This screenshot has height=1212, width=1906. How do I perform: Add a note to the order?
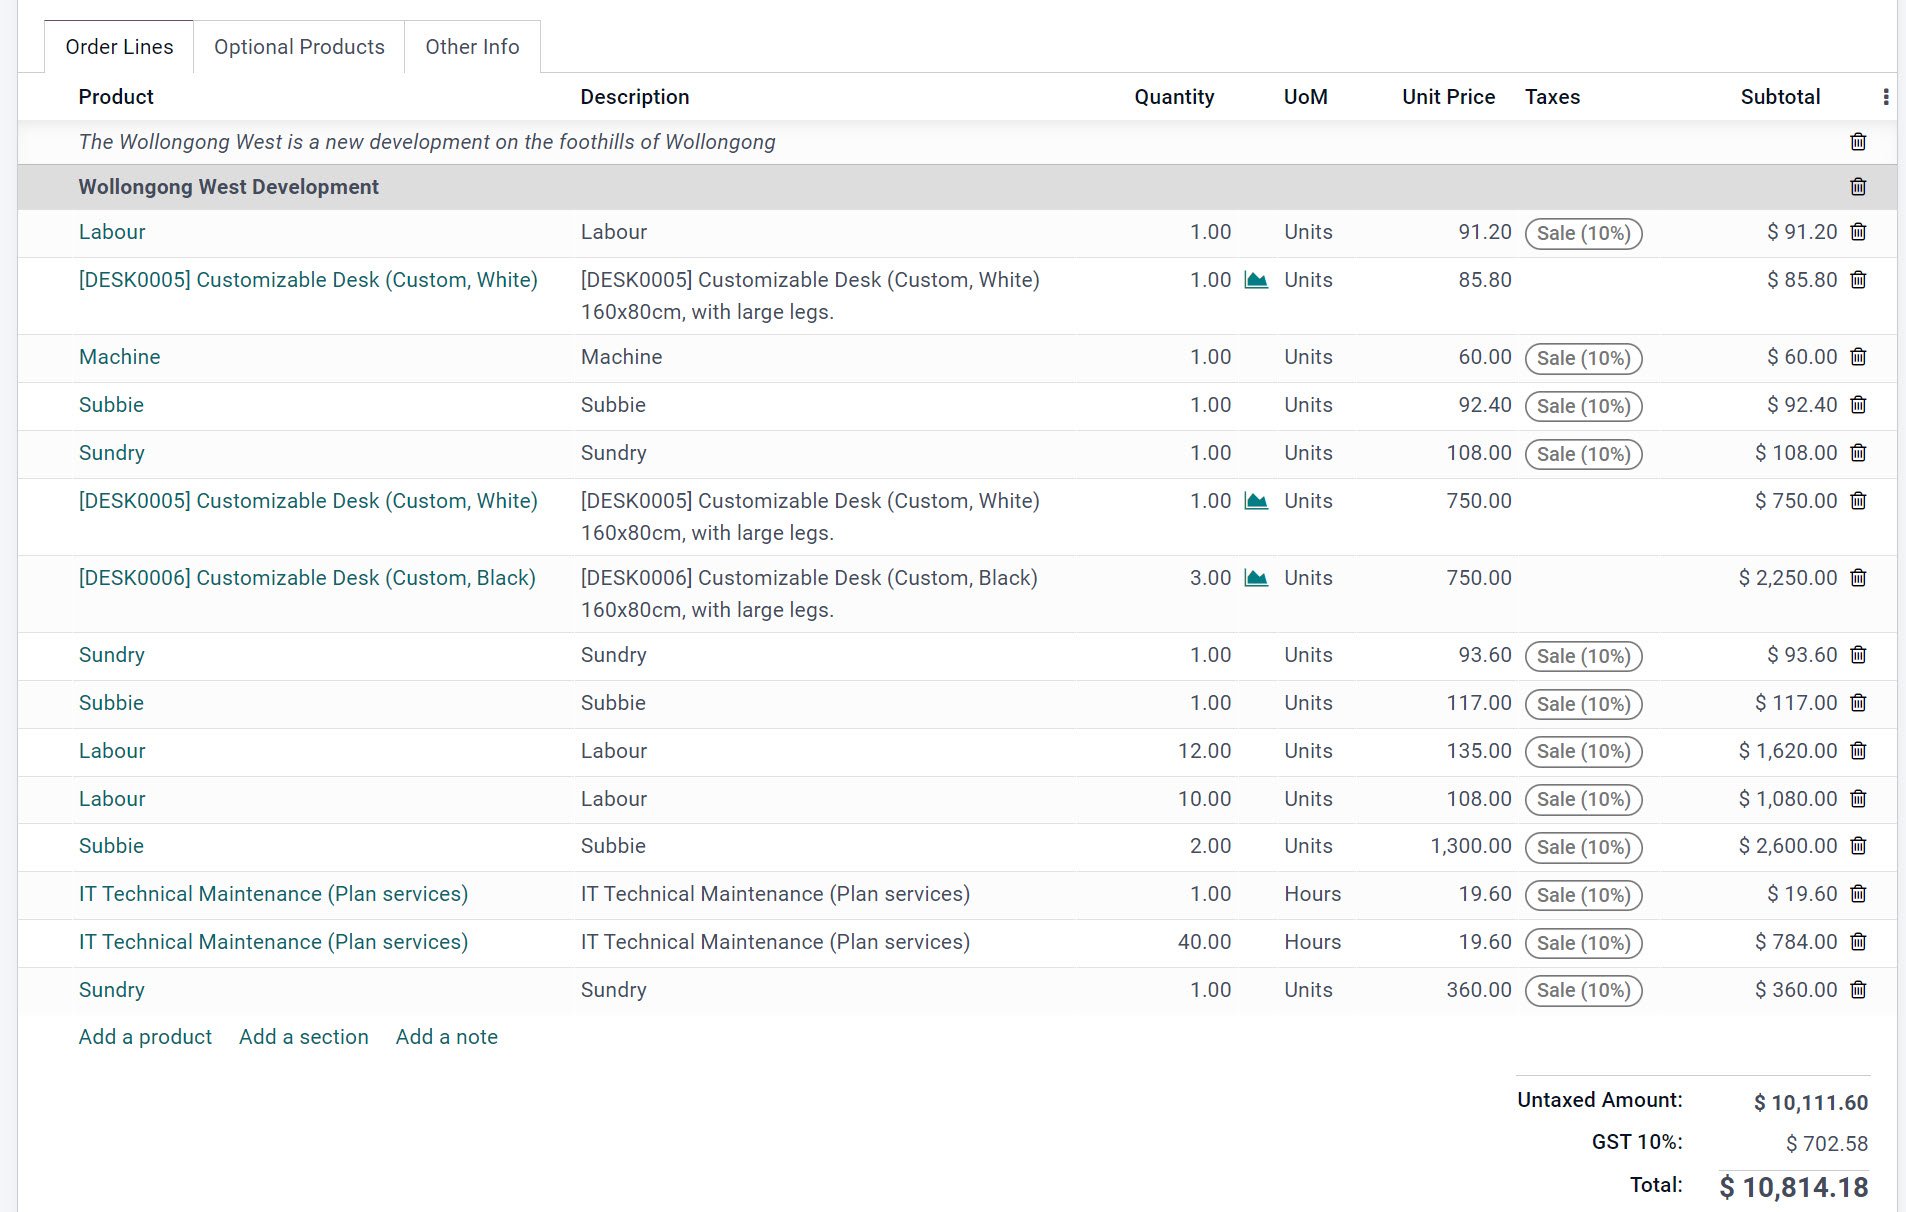[447, 1037]
